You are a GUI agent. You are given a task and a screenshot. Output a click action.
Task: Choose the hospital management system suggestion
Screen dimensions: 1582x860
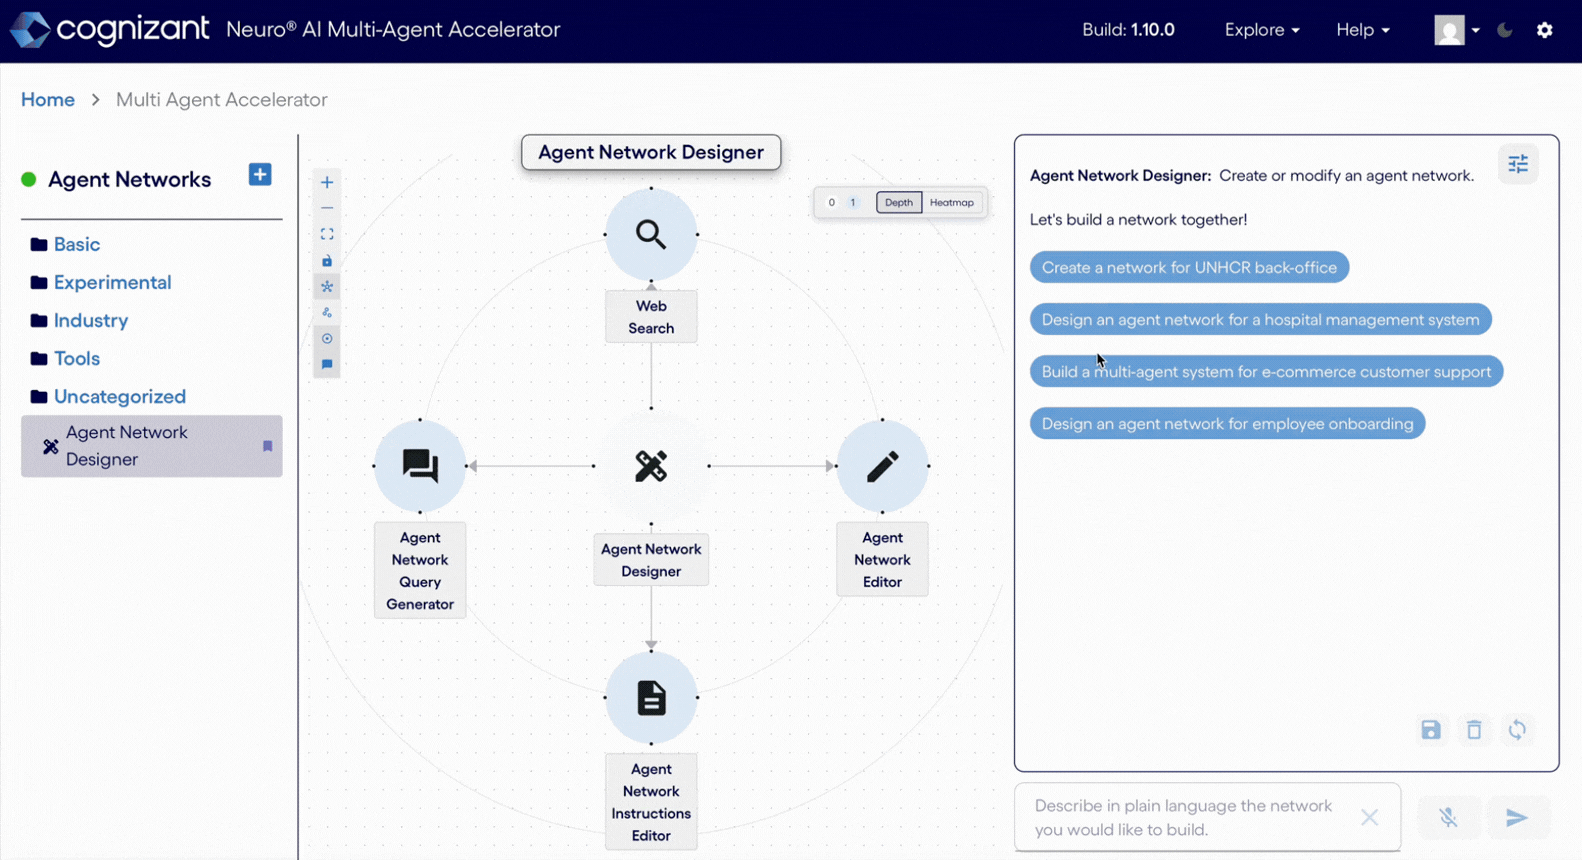[x=1260, y=320]
